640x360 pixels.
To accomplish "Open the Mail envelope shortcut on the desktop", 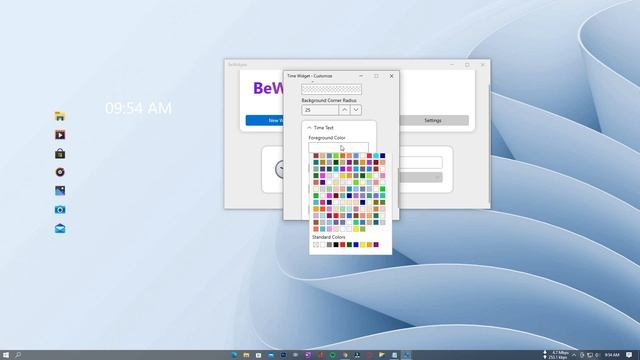I will coord(60,229).
